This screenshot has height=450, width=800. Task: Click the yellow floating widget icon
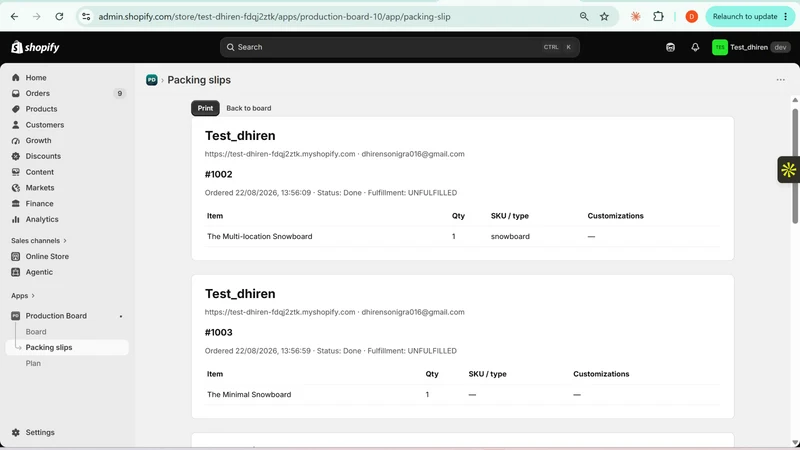click(x=788, y=169)
